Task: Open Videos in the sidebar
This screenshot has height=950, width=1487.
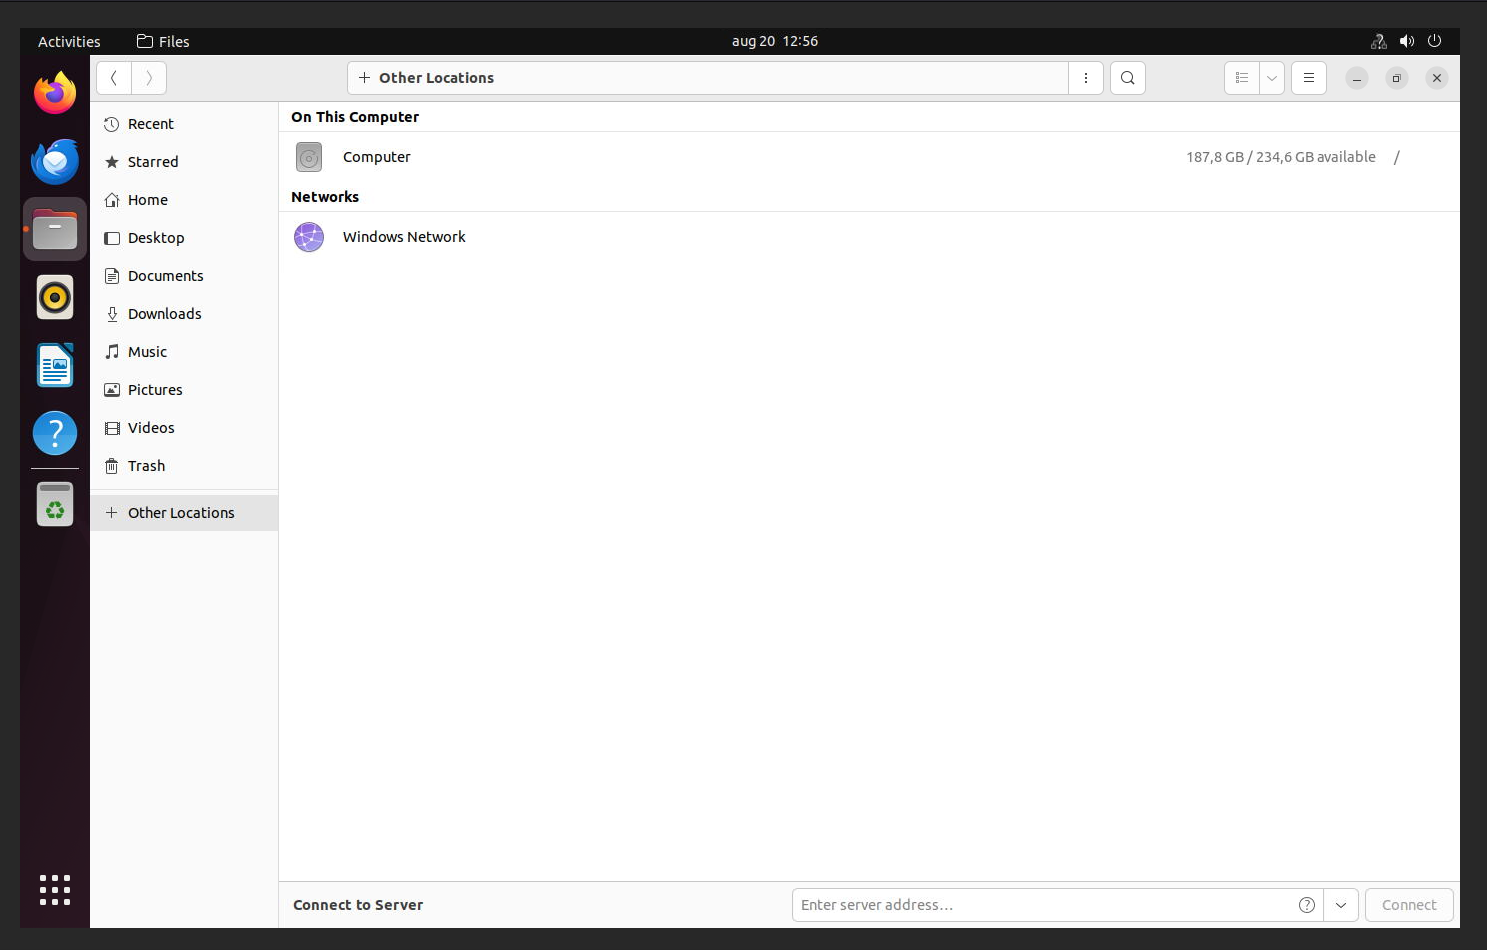Action: (184, 428)
